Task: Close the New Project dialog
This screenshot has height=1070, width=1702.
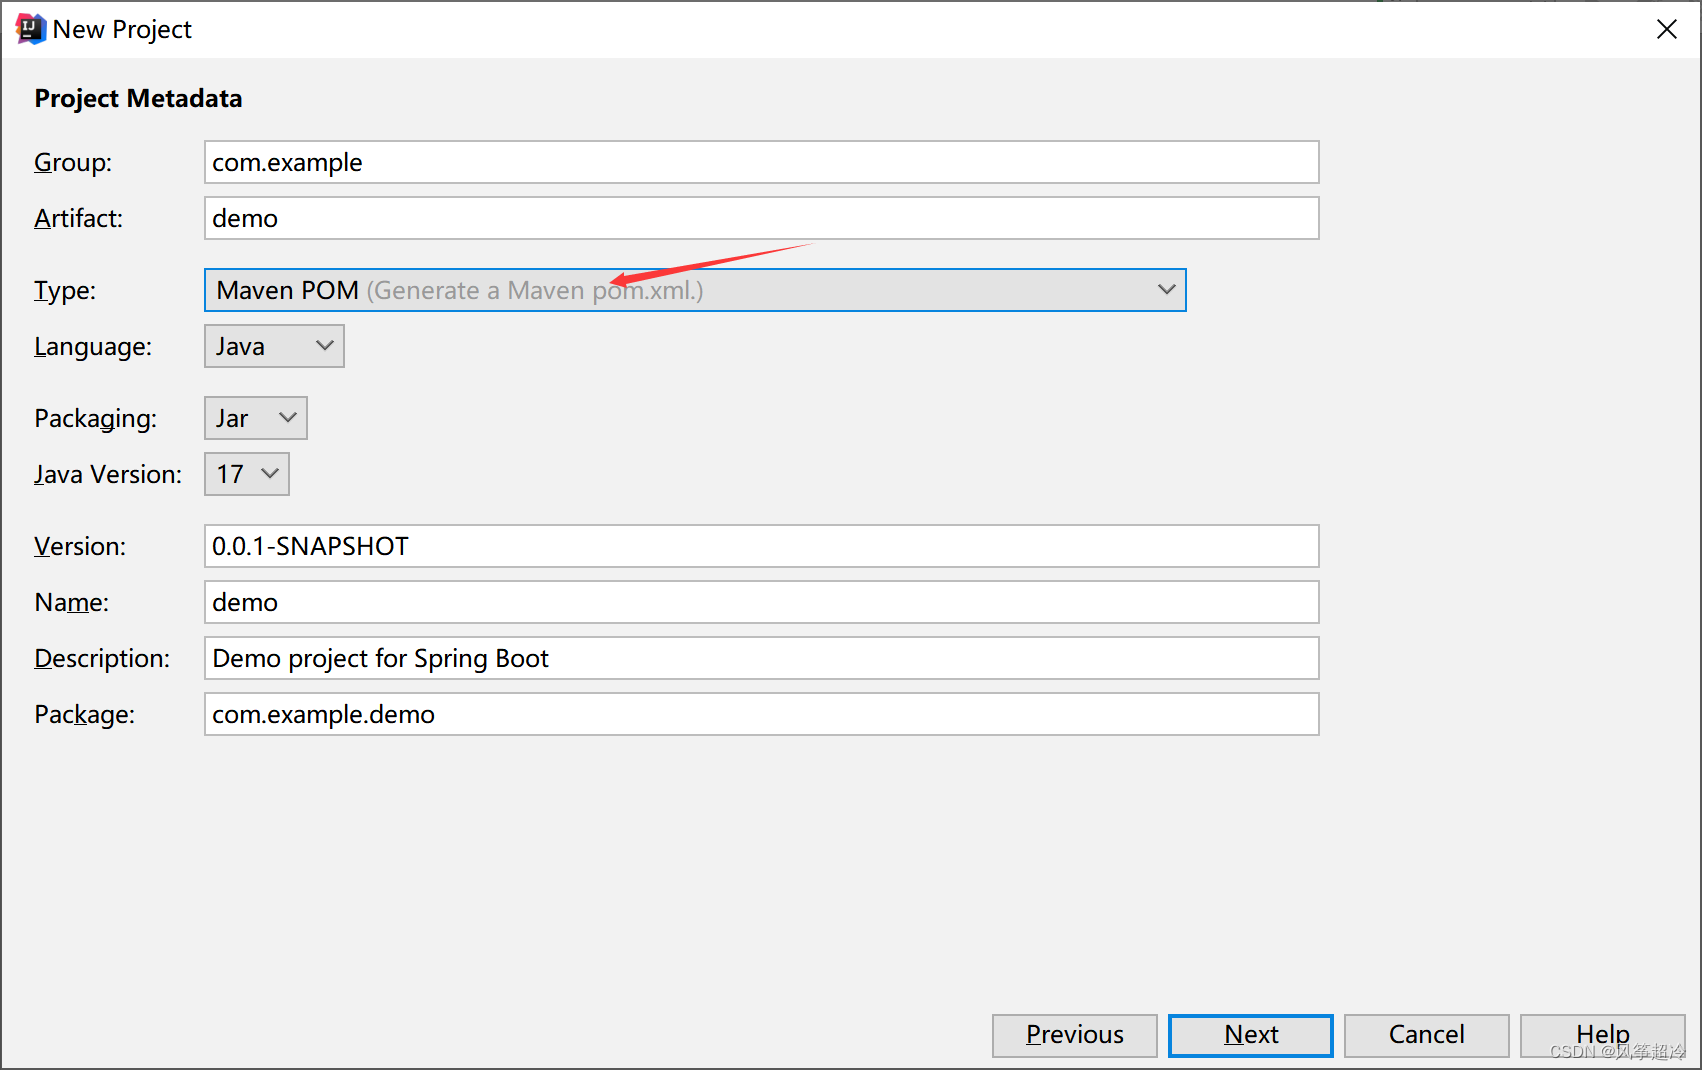Action: coord(1666,29)
